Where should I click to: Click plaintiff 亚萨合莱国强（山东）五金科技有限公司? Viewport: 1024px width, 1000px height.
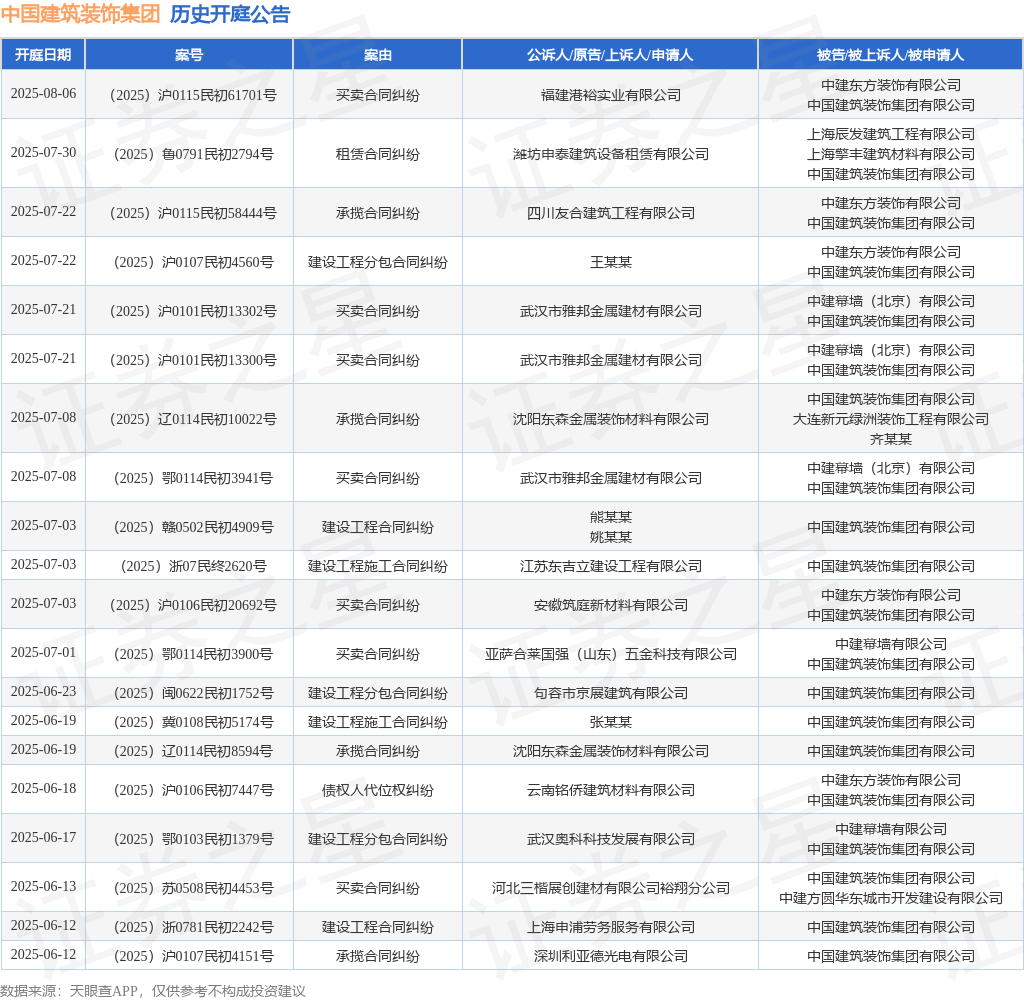tap(611, 654)
